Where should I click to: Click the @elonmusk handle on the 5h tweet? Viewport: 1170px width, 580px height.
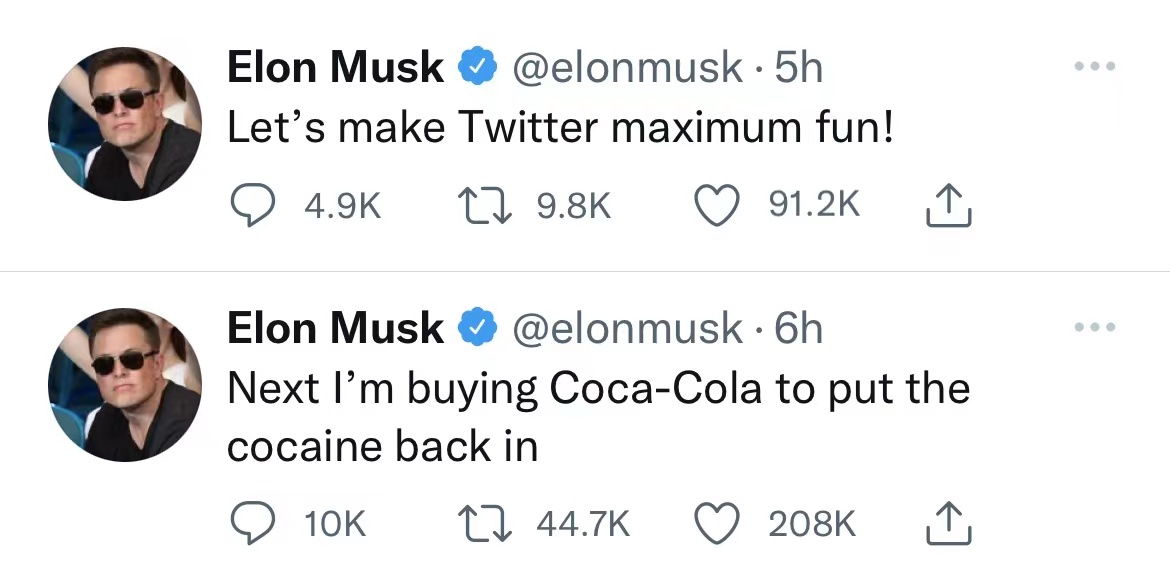pos(627,68)
